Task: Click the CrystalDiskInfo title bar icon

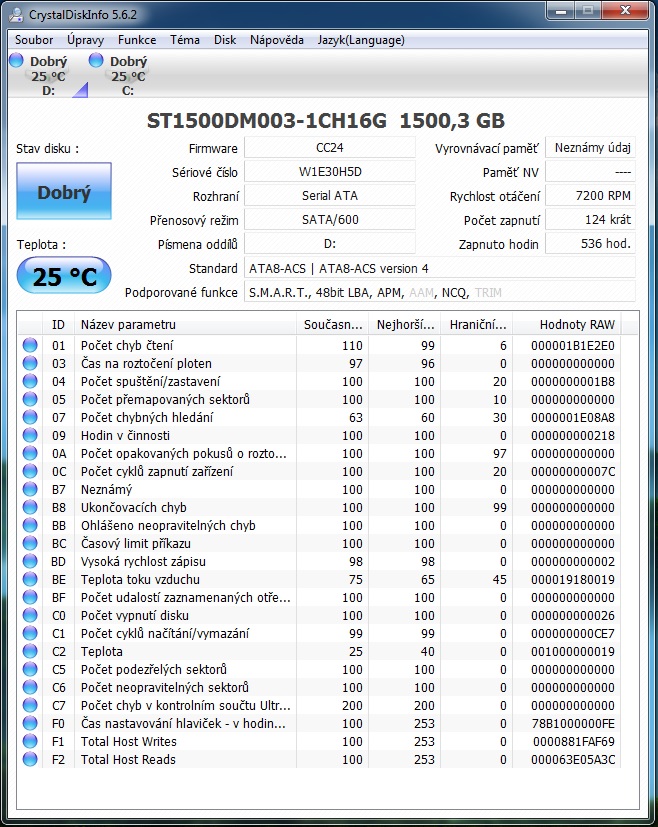Action: [x=16, y=14]
